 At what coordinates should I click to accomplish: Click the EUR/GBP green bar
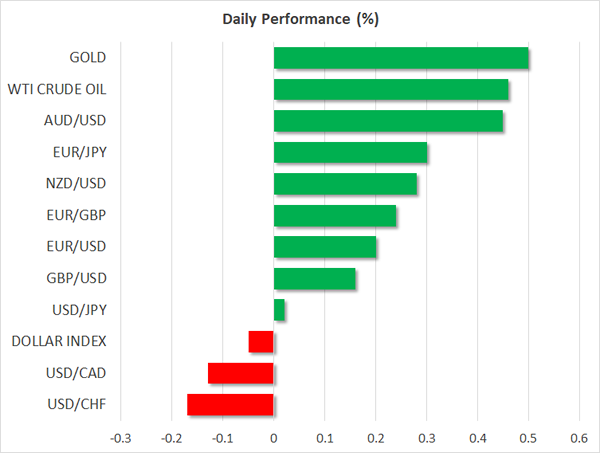tap(334, 216)
